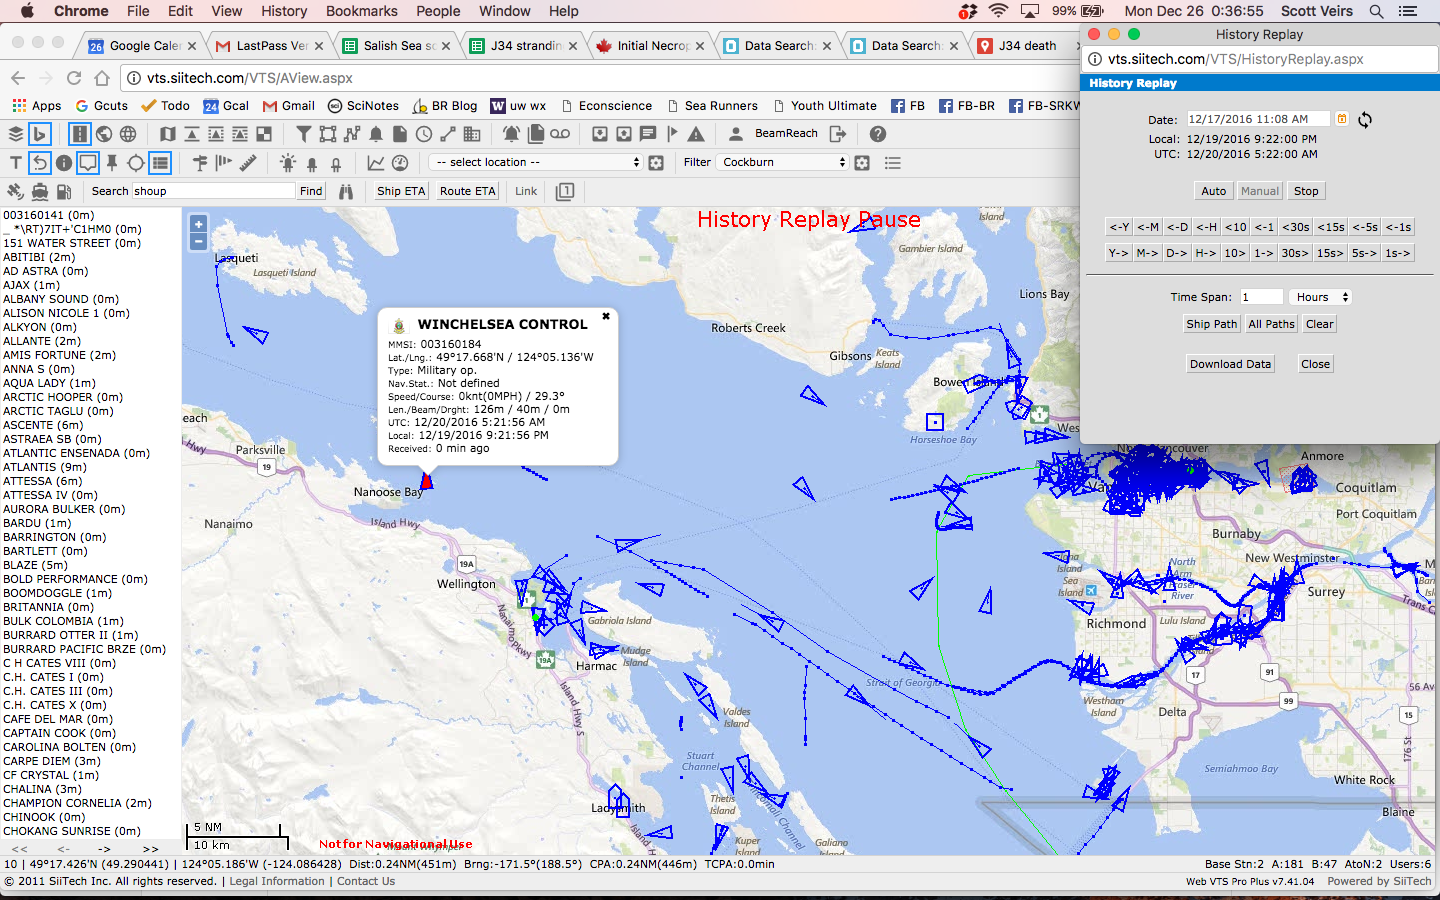Viewport: 1440px width, 900px height.
Task: Click the map layers stack icon
Action: tap(15, 134)
